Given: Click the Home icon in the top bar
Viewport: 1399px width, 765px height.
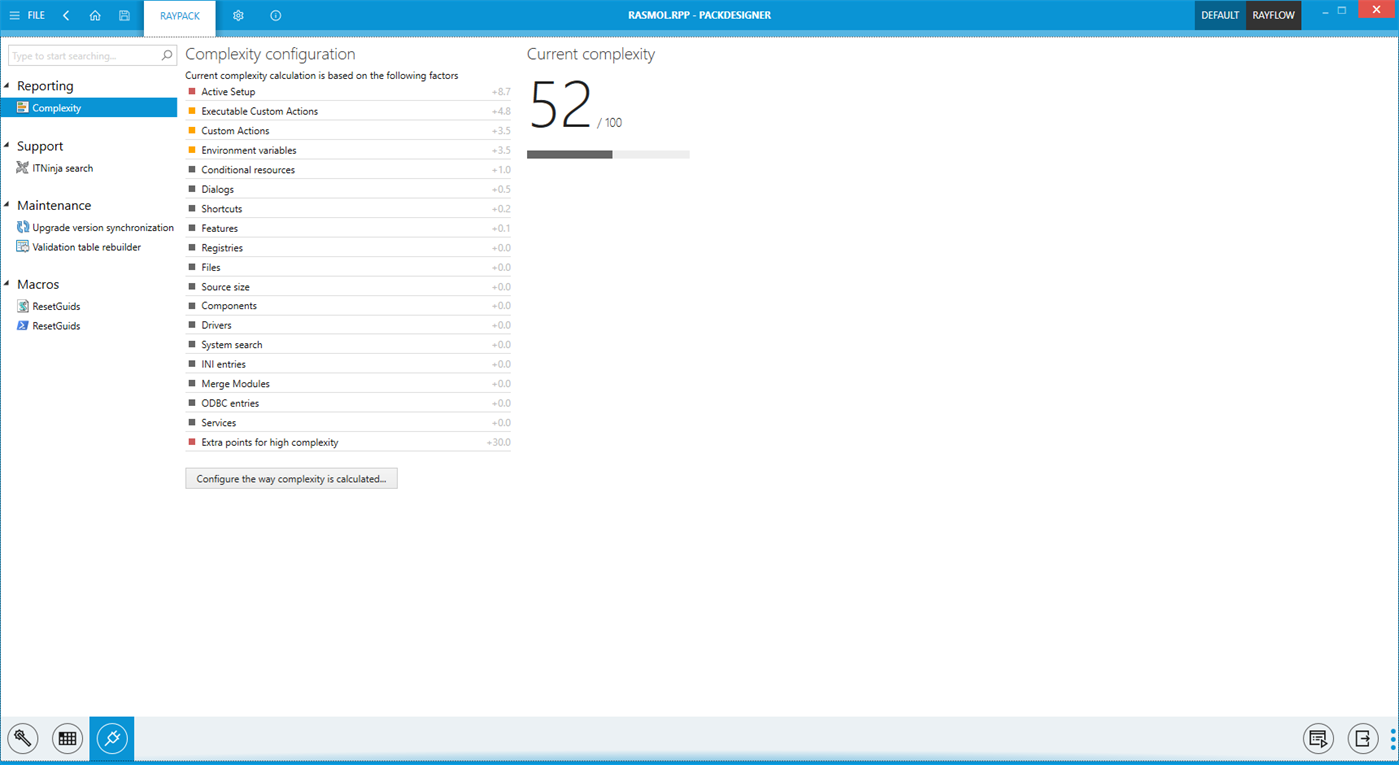Looking at the screenshot, I should pos(95,15).
